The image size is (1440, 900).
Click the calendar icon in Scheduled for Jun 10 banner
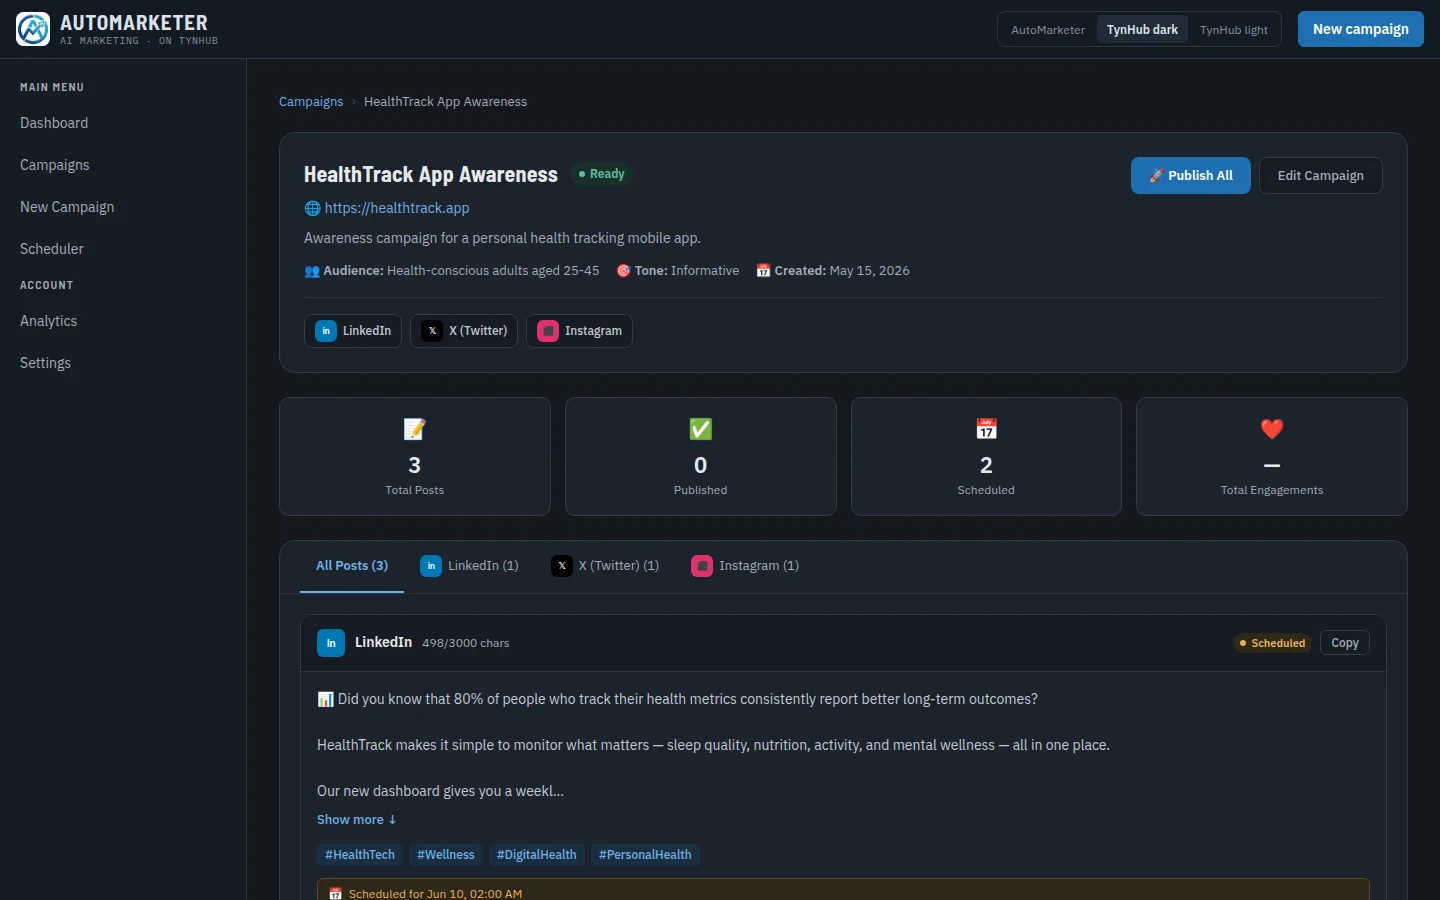[x=336, y=894]
